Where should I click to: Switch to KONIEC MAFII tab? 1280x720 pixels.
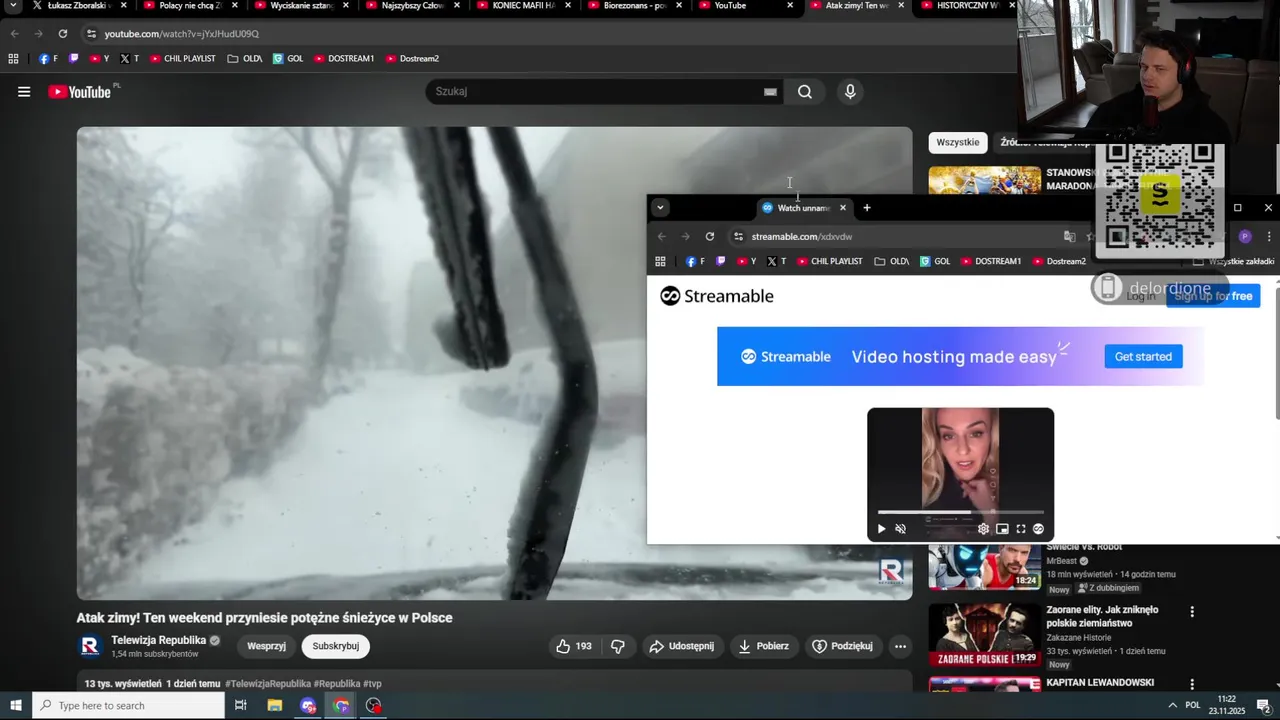coord(515,6)
